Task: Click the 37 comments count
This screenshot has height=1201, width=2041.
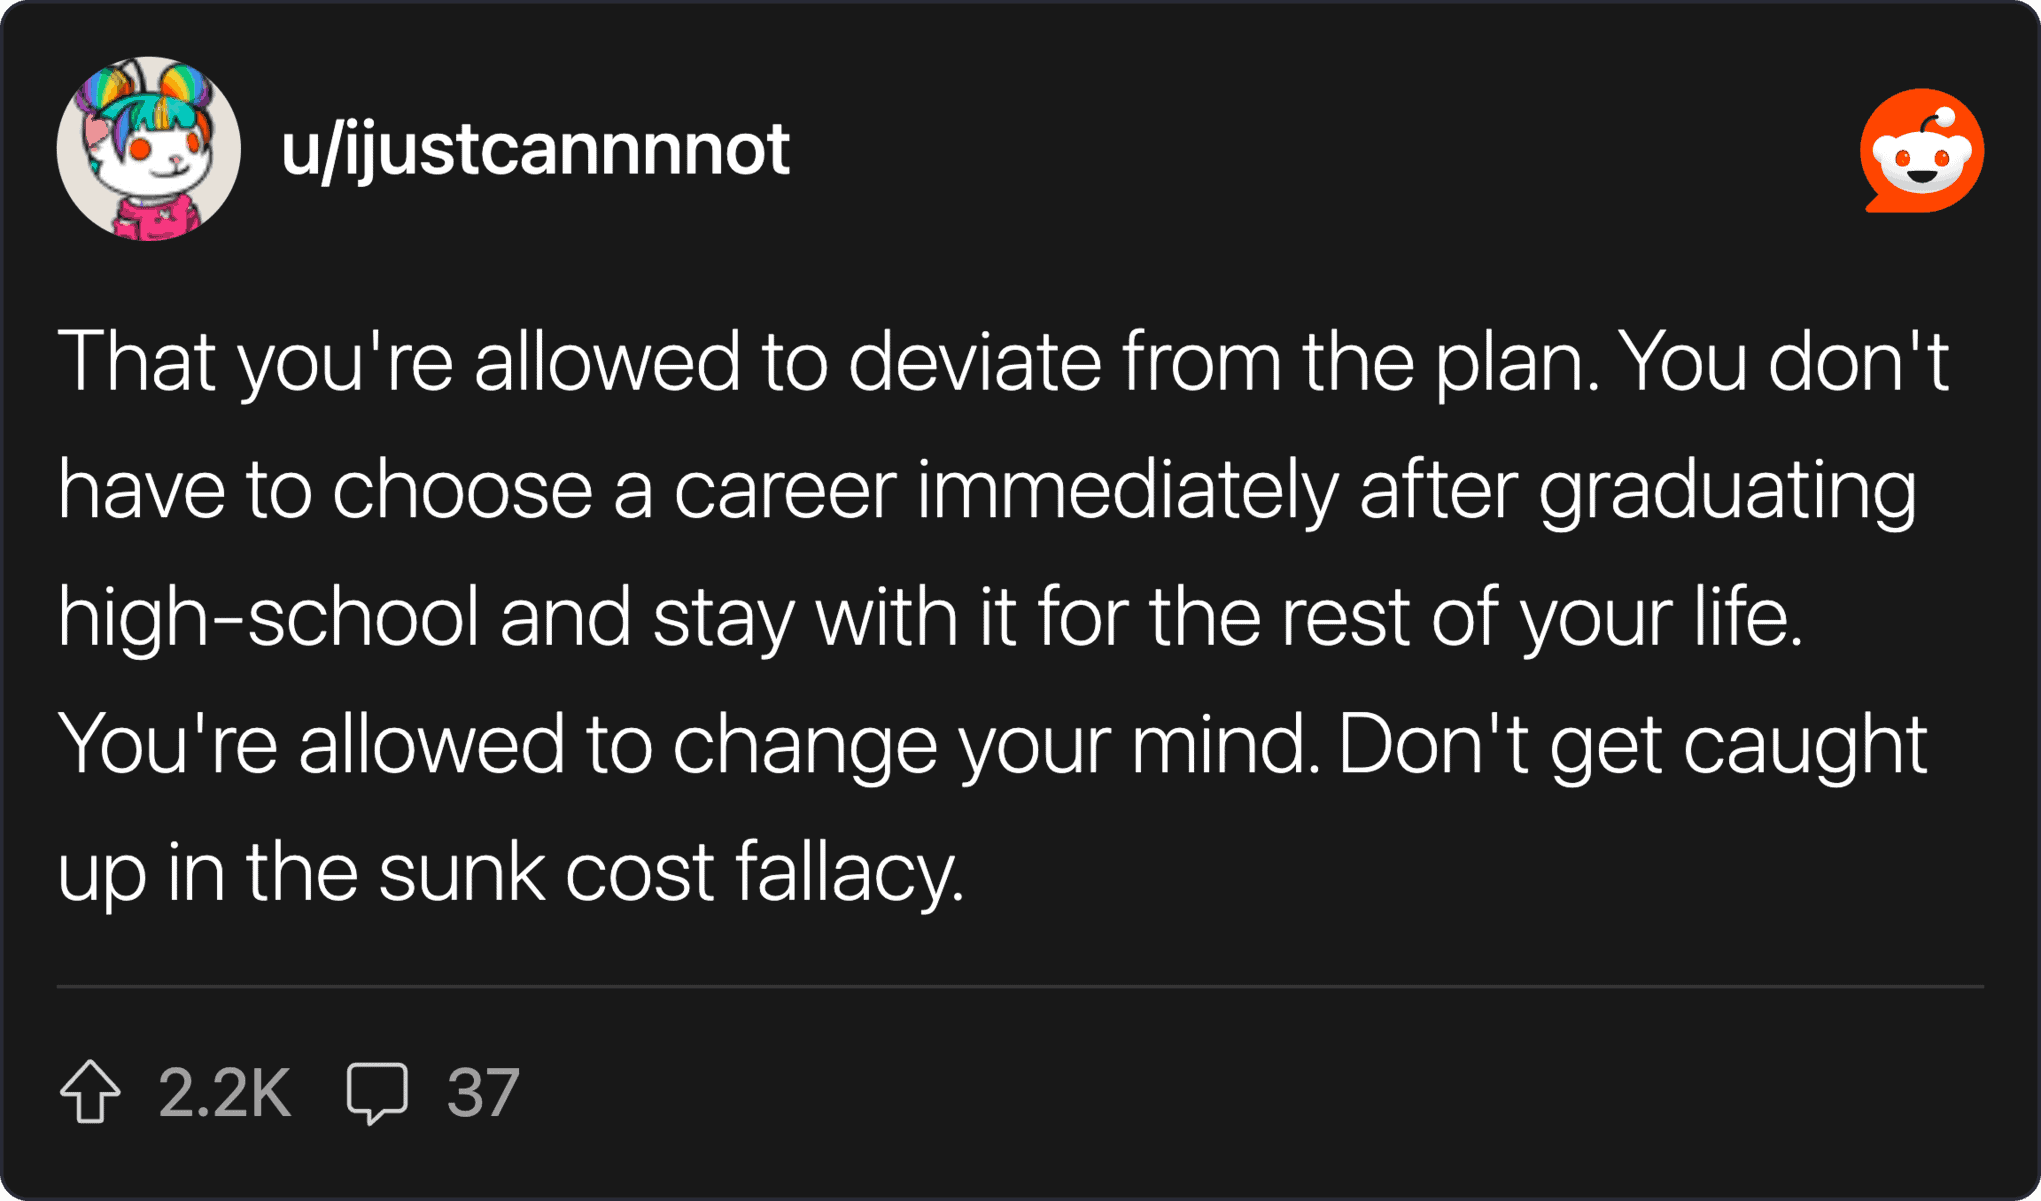Action: coord(483,1092)
